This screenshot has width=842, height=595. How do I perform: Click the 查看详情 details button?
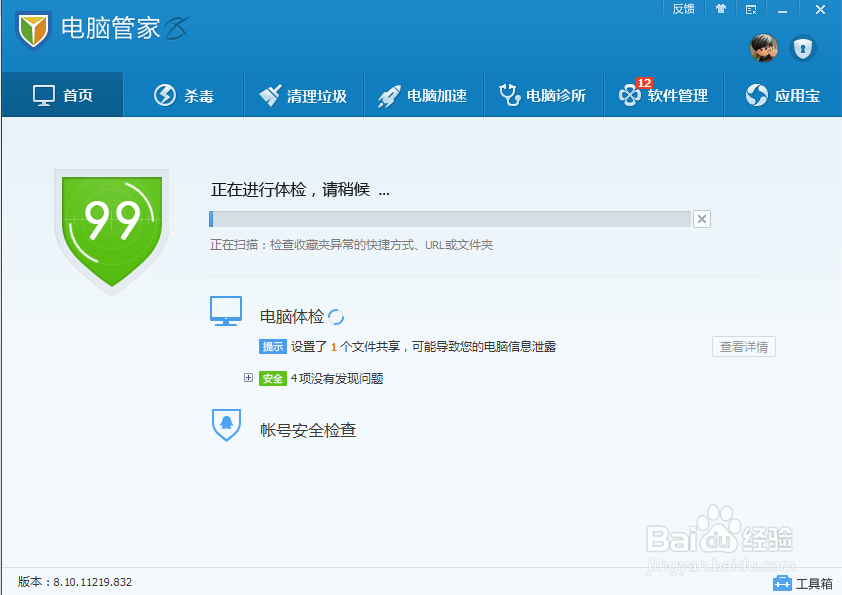[744, 346]
